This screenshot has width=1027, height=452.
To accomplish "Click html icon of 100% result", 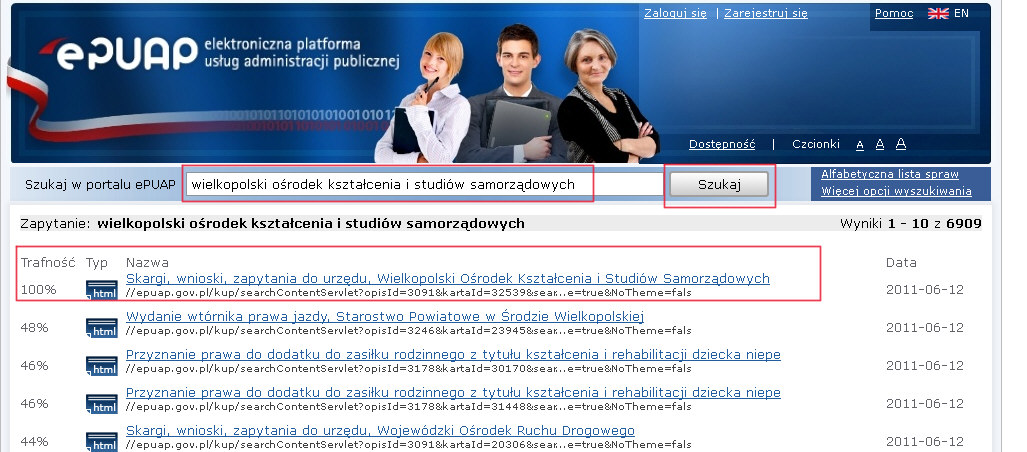I will pos(102,290).
